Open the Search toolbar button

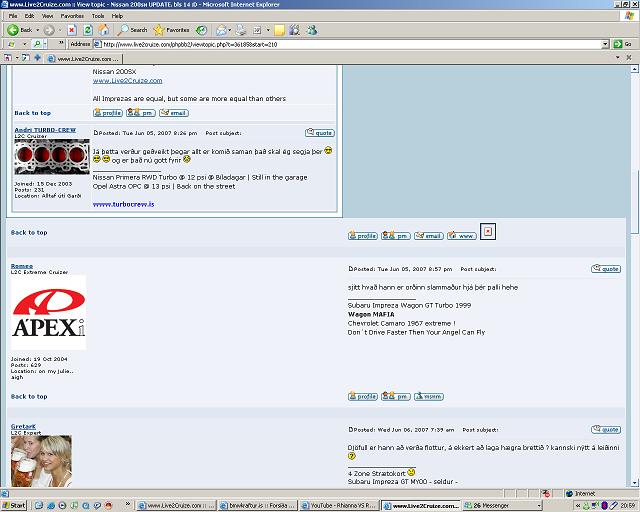click(x=132, y=30)
